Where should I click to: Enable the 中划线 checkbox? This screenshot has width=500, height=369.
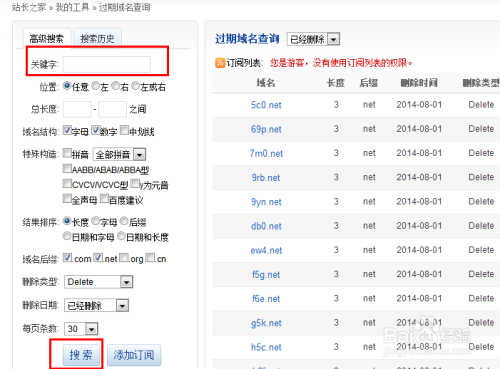click(x=124, y=130)
